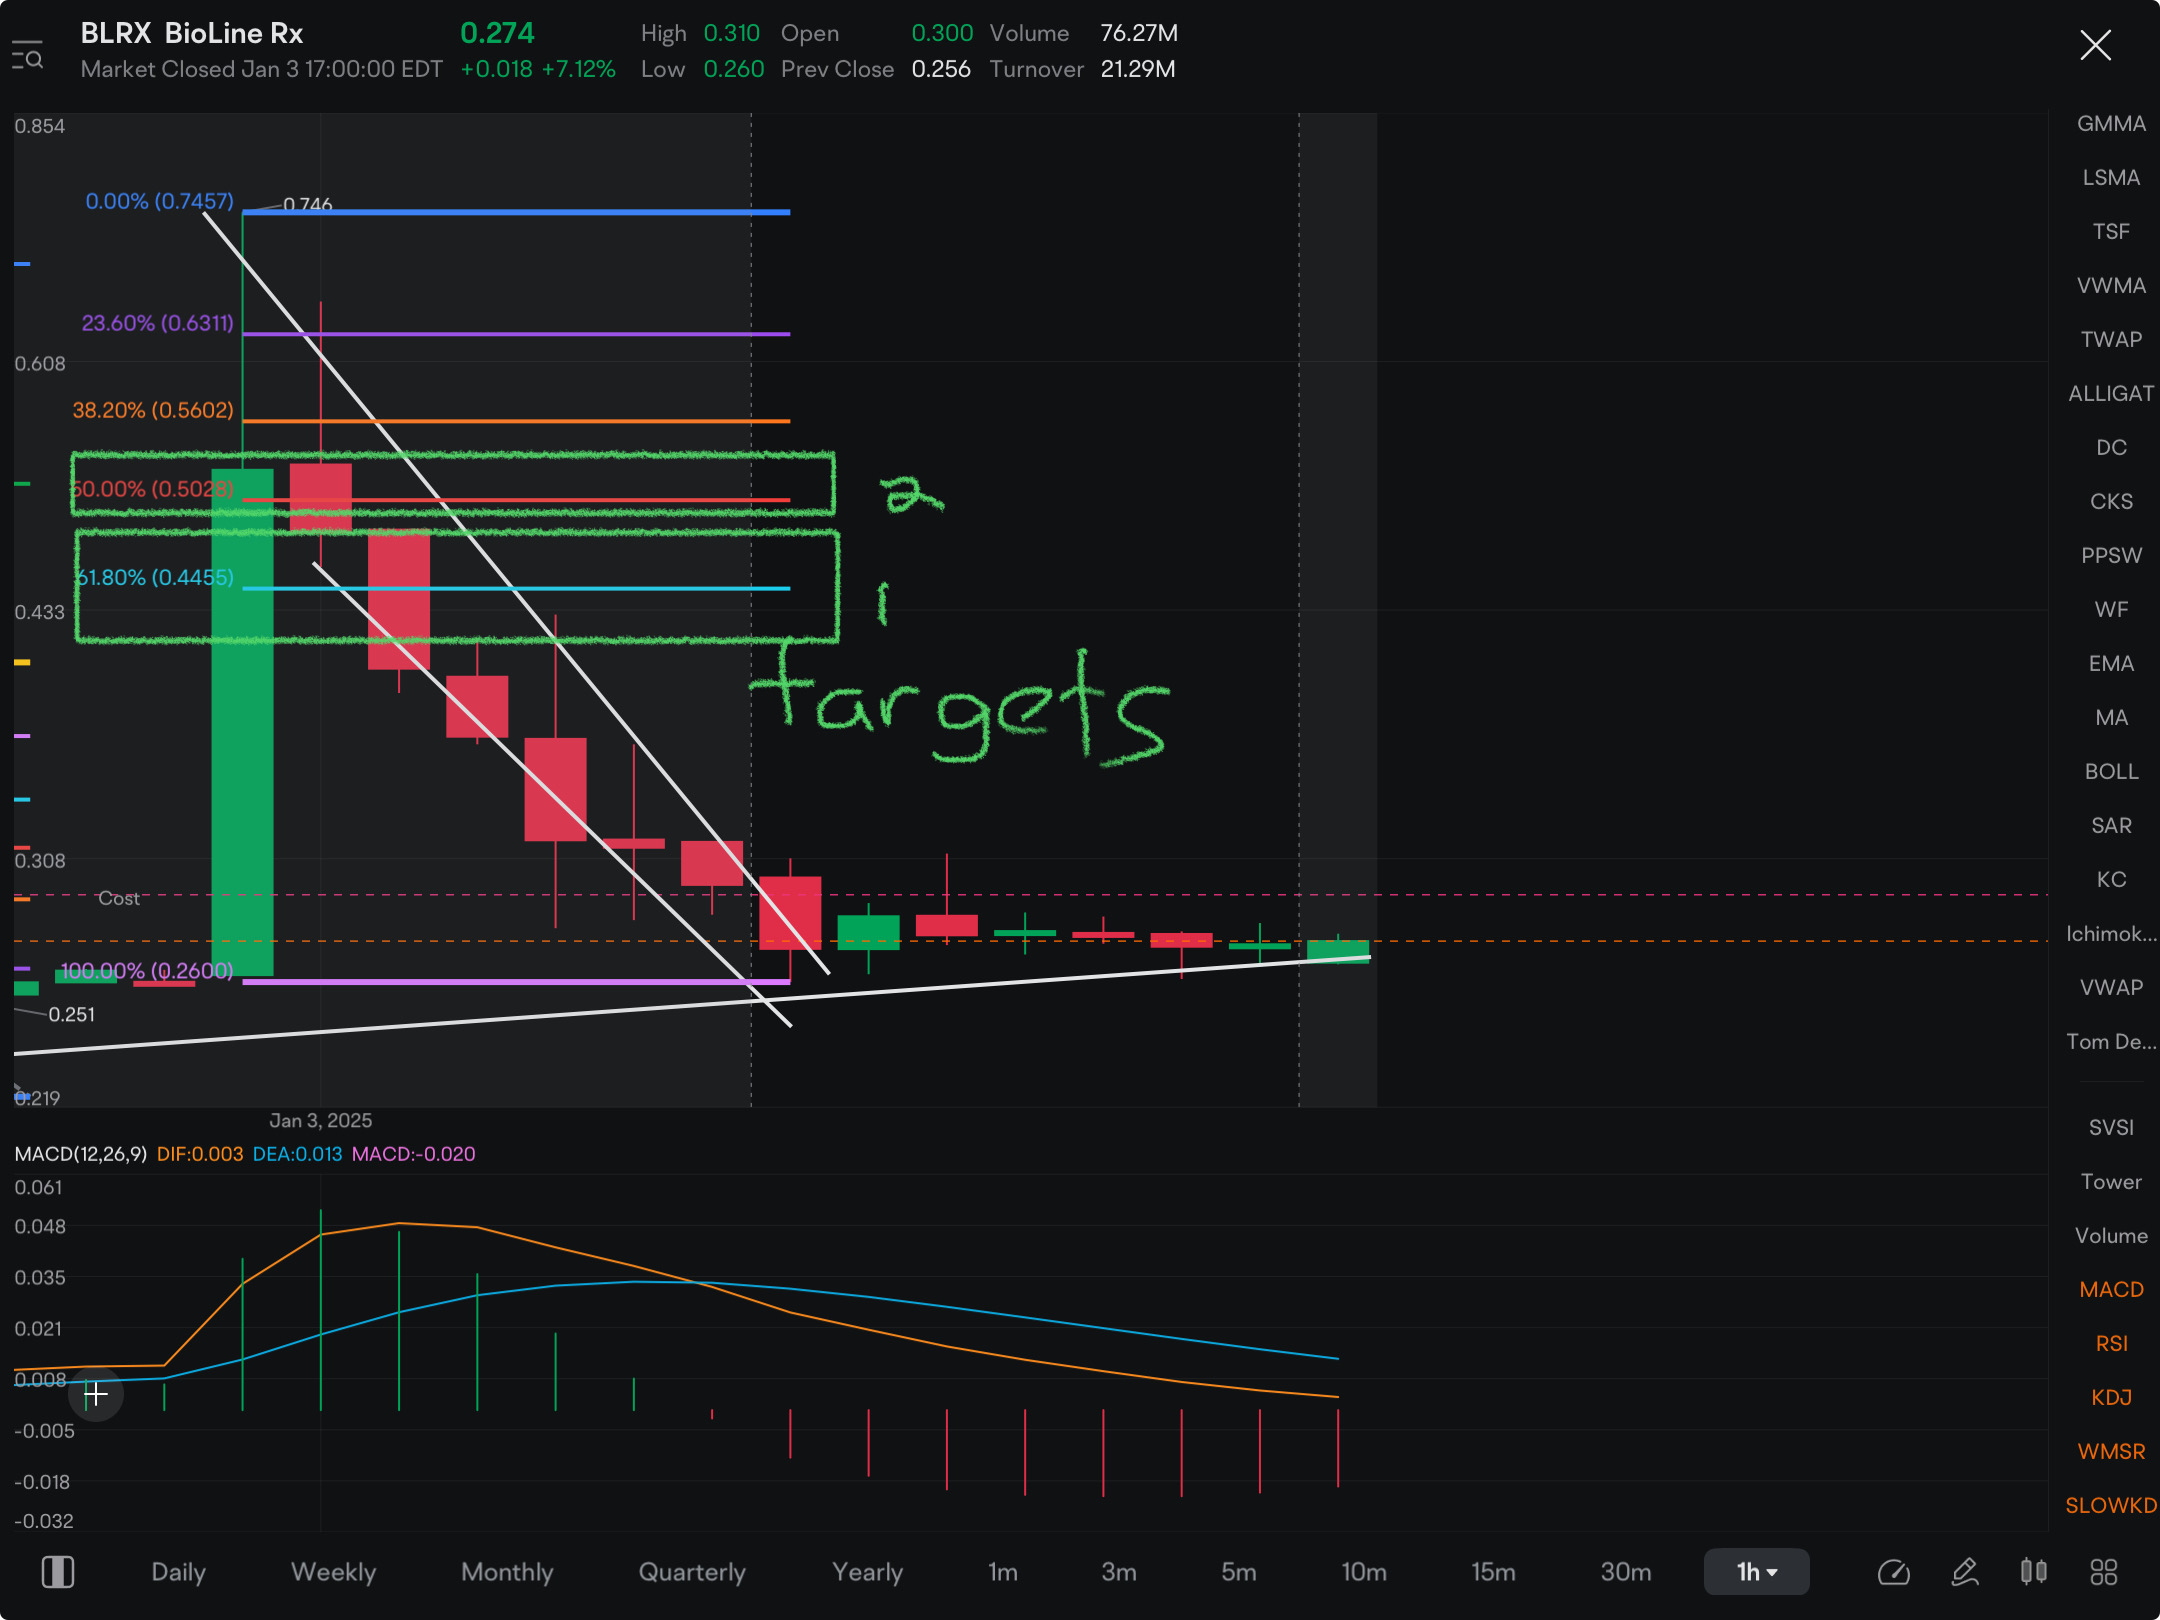Enable the PPSW indicator
This screenshot has height=1620, width=2160.
click(2111, 556)
